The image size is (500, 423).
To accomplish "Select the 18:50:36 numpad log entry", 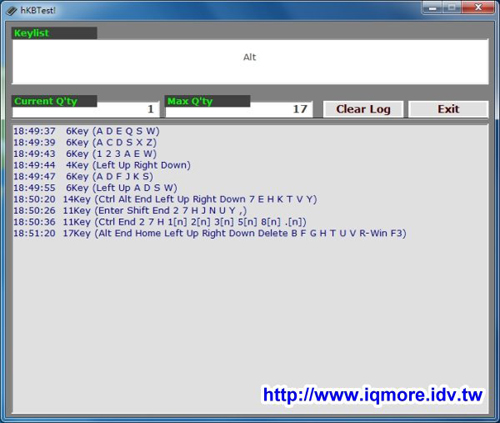I will (x=160, y=222).
